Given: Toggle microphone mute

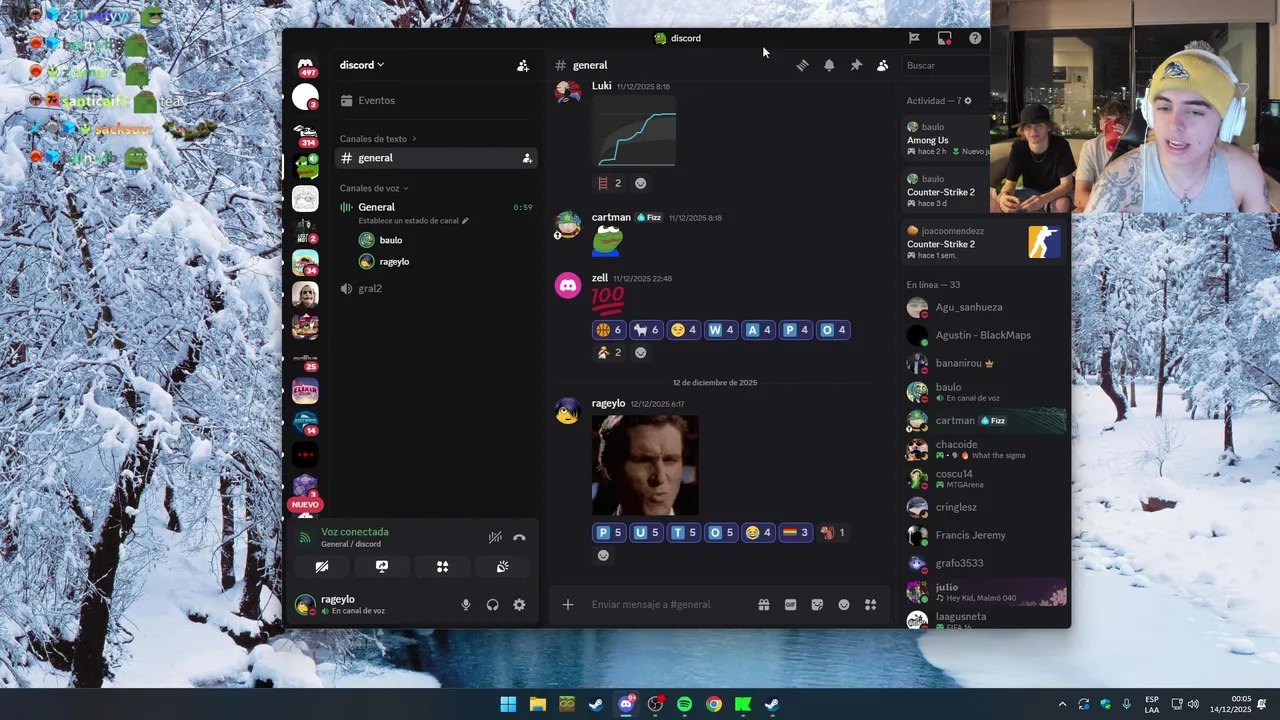Looking at the screenshot, I should click(465, 604).
